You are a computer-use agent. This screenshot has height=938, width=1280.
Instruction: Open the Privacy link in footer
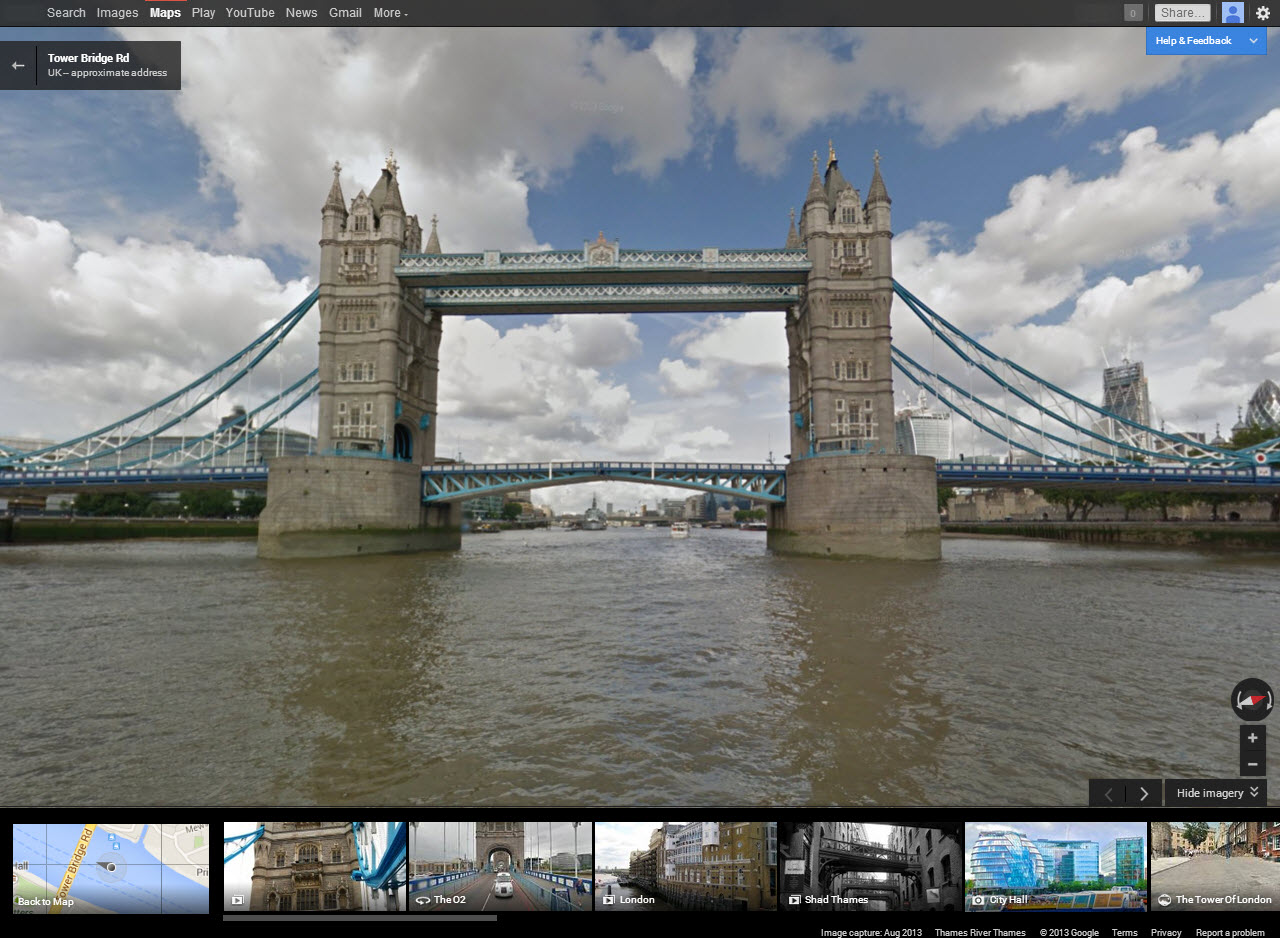(1166, 932)
